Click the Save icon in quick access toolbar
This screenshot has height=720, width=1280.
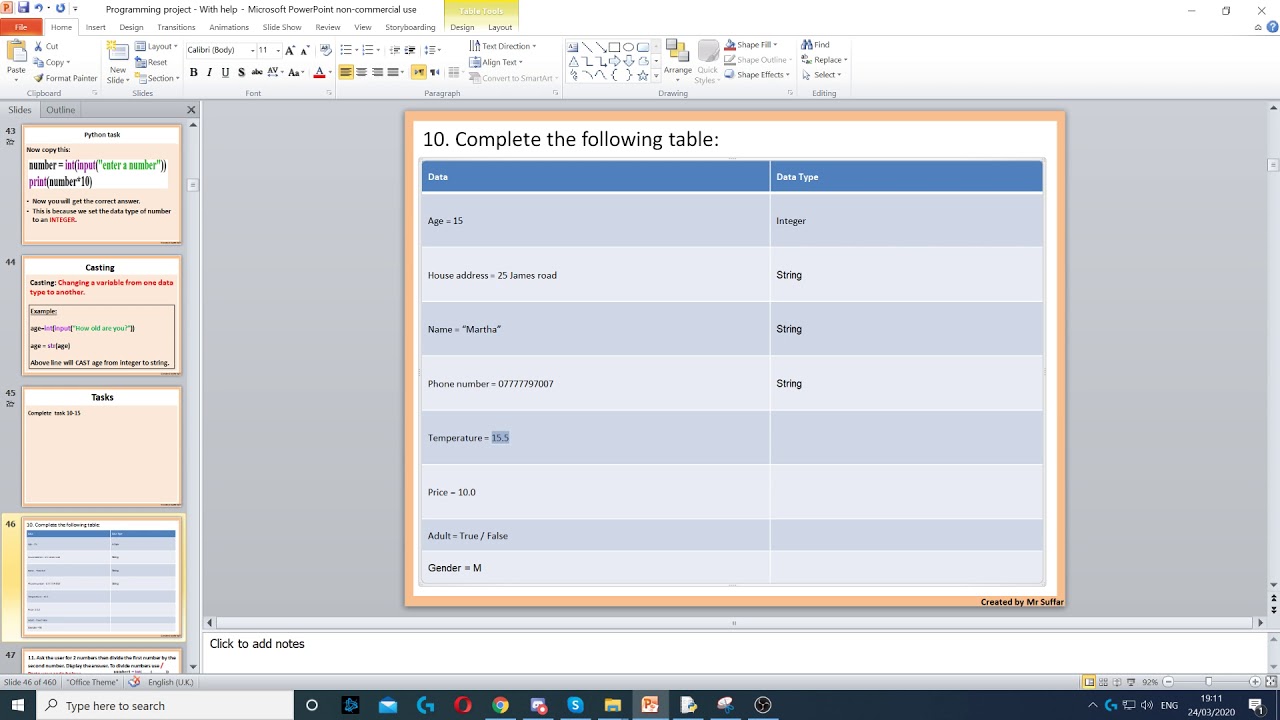22,8
